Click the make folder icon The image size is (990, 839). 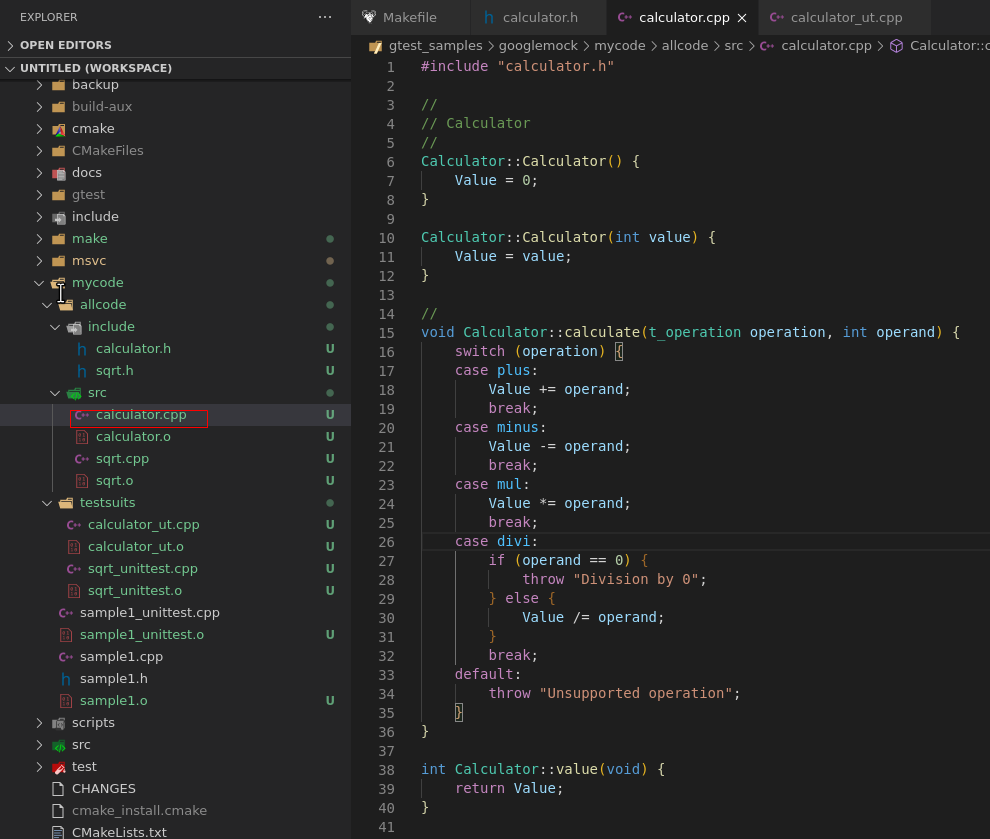click(59, 239)
